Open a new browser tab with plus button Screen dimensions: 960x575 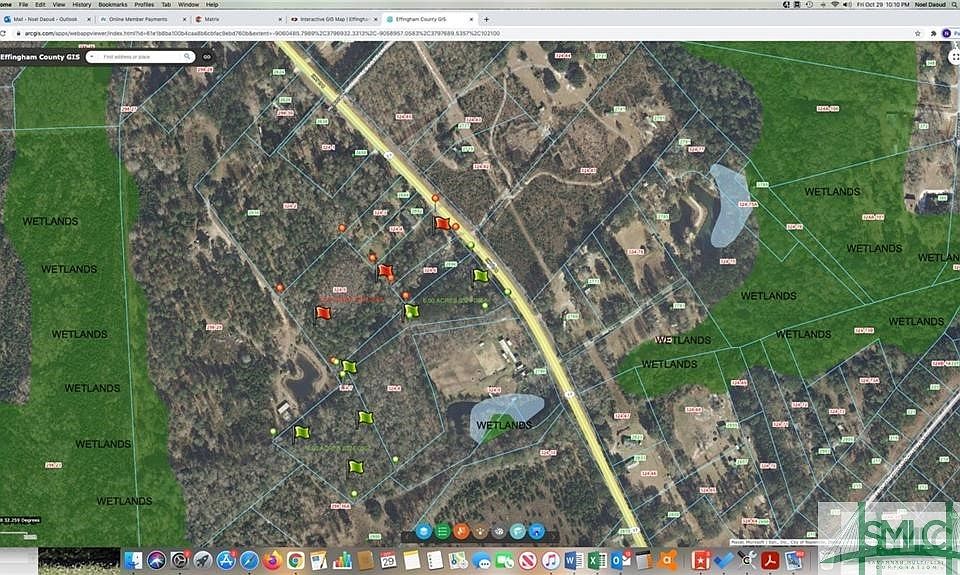coord(486,19)
